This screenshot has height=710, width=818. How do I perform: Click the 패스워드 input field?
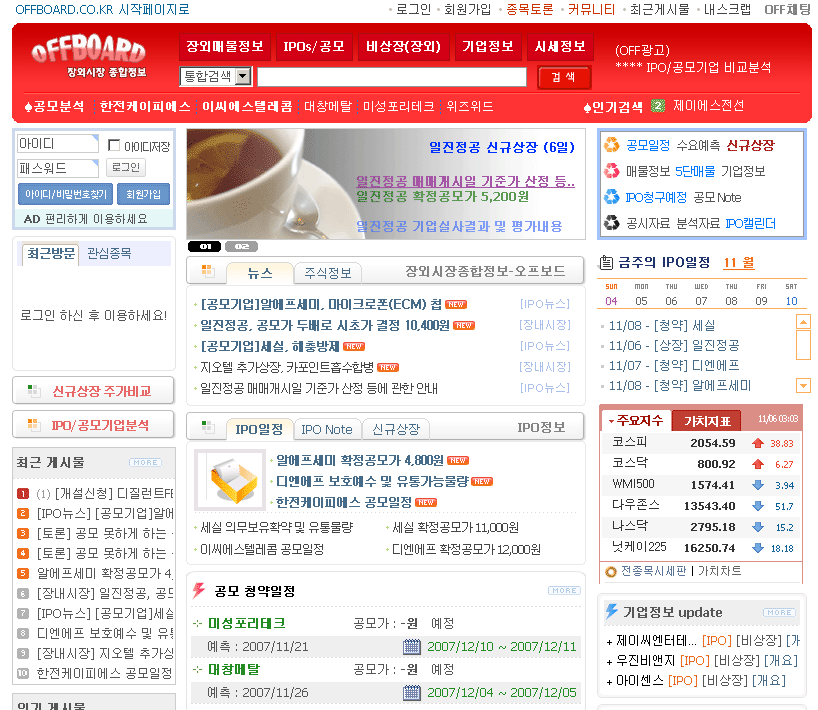(x=57, y=168)
